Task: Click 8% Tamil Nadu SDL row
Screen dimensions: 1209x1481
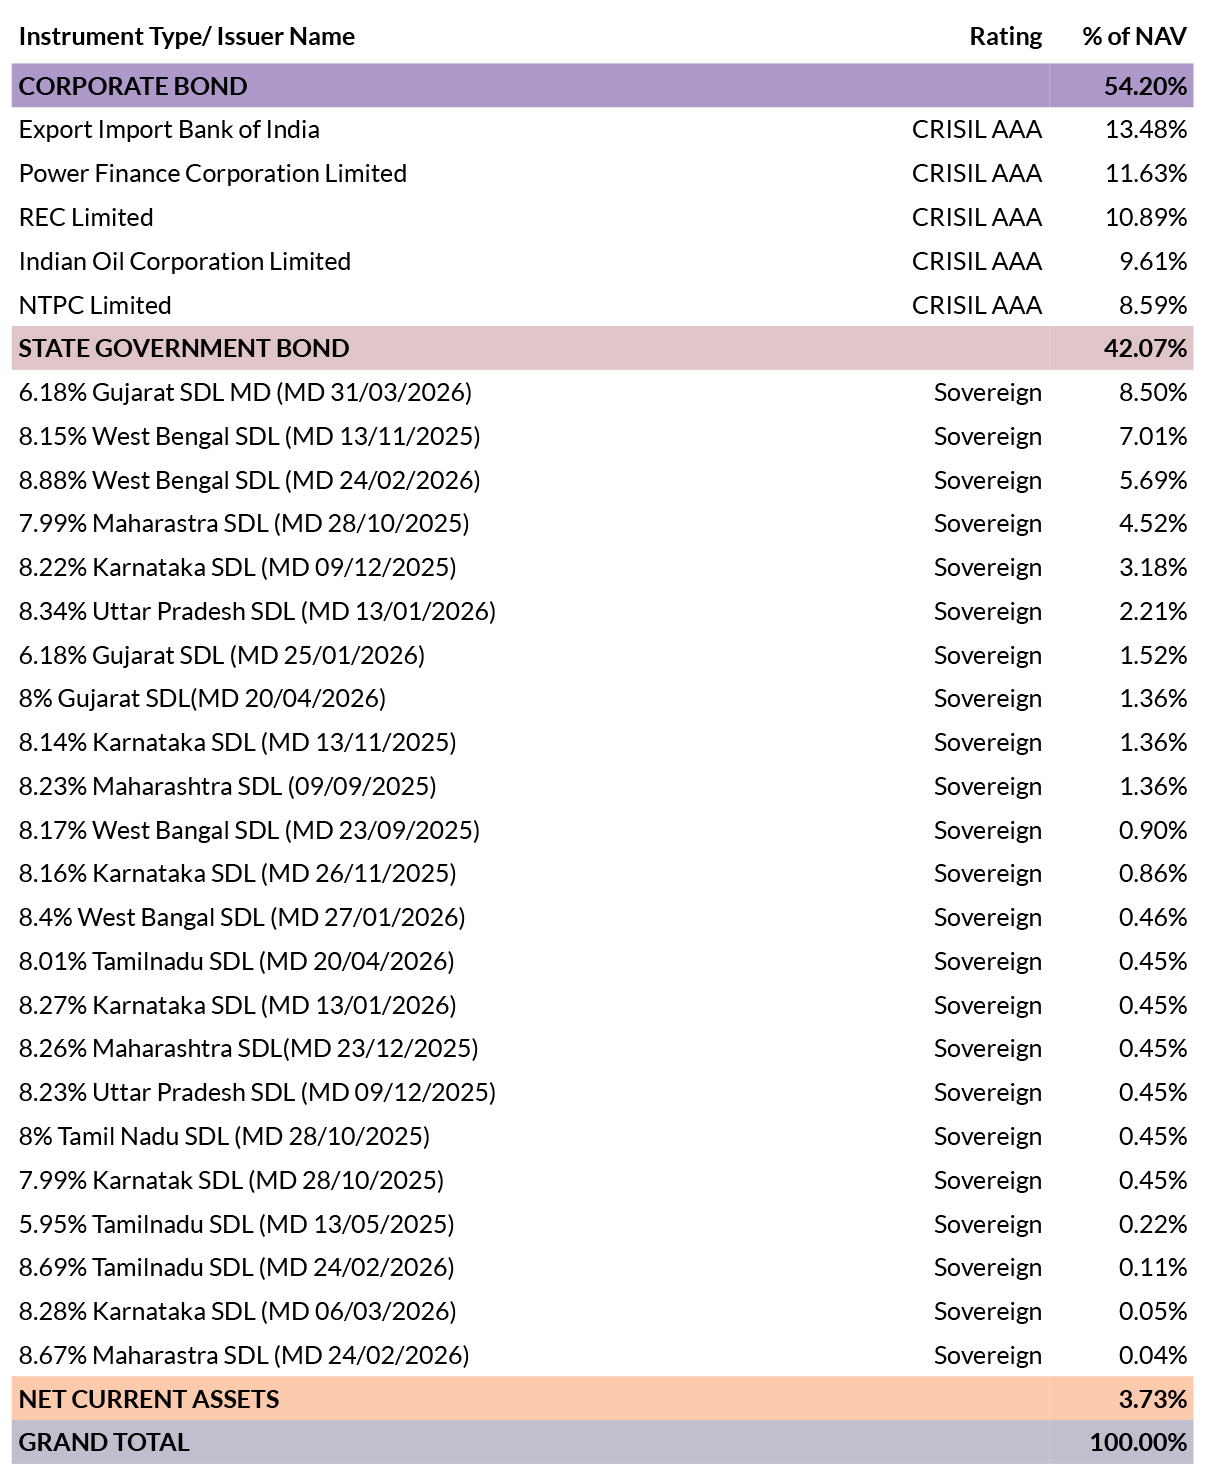Action: coord(602,1136)
